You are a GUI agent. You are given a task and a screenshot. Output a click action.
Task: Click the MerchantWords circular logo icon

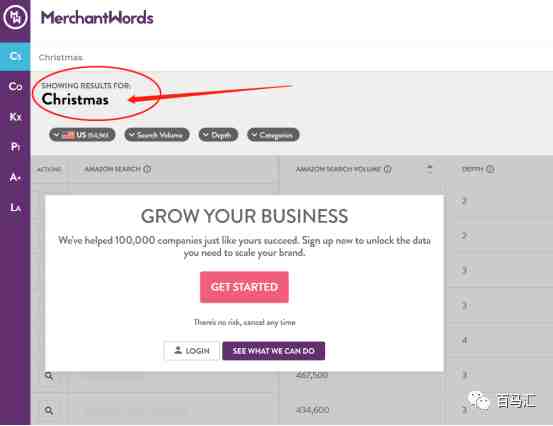tap(15, 17)
